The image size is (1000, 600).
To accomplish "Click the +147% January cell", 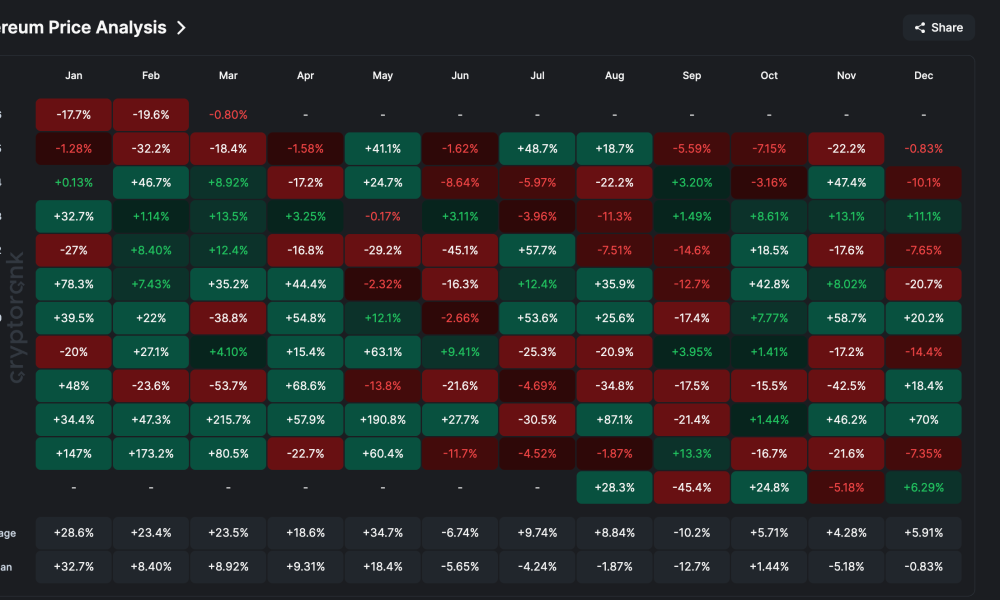I will [73, 453].
